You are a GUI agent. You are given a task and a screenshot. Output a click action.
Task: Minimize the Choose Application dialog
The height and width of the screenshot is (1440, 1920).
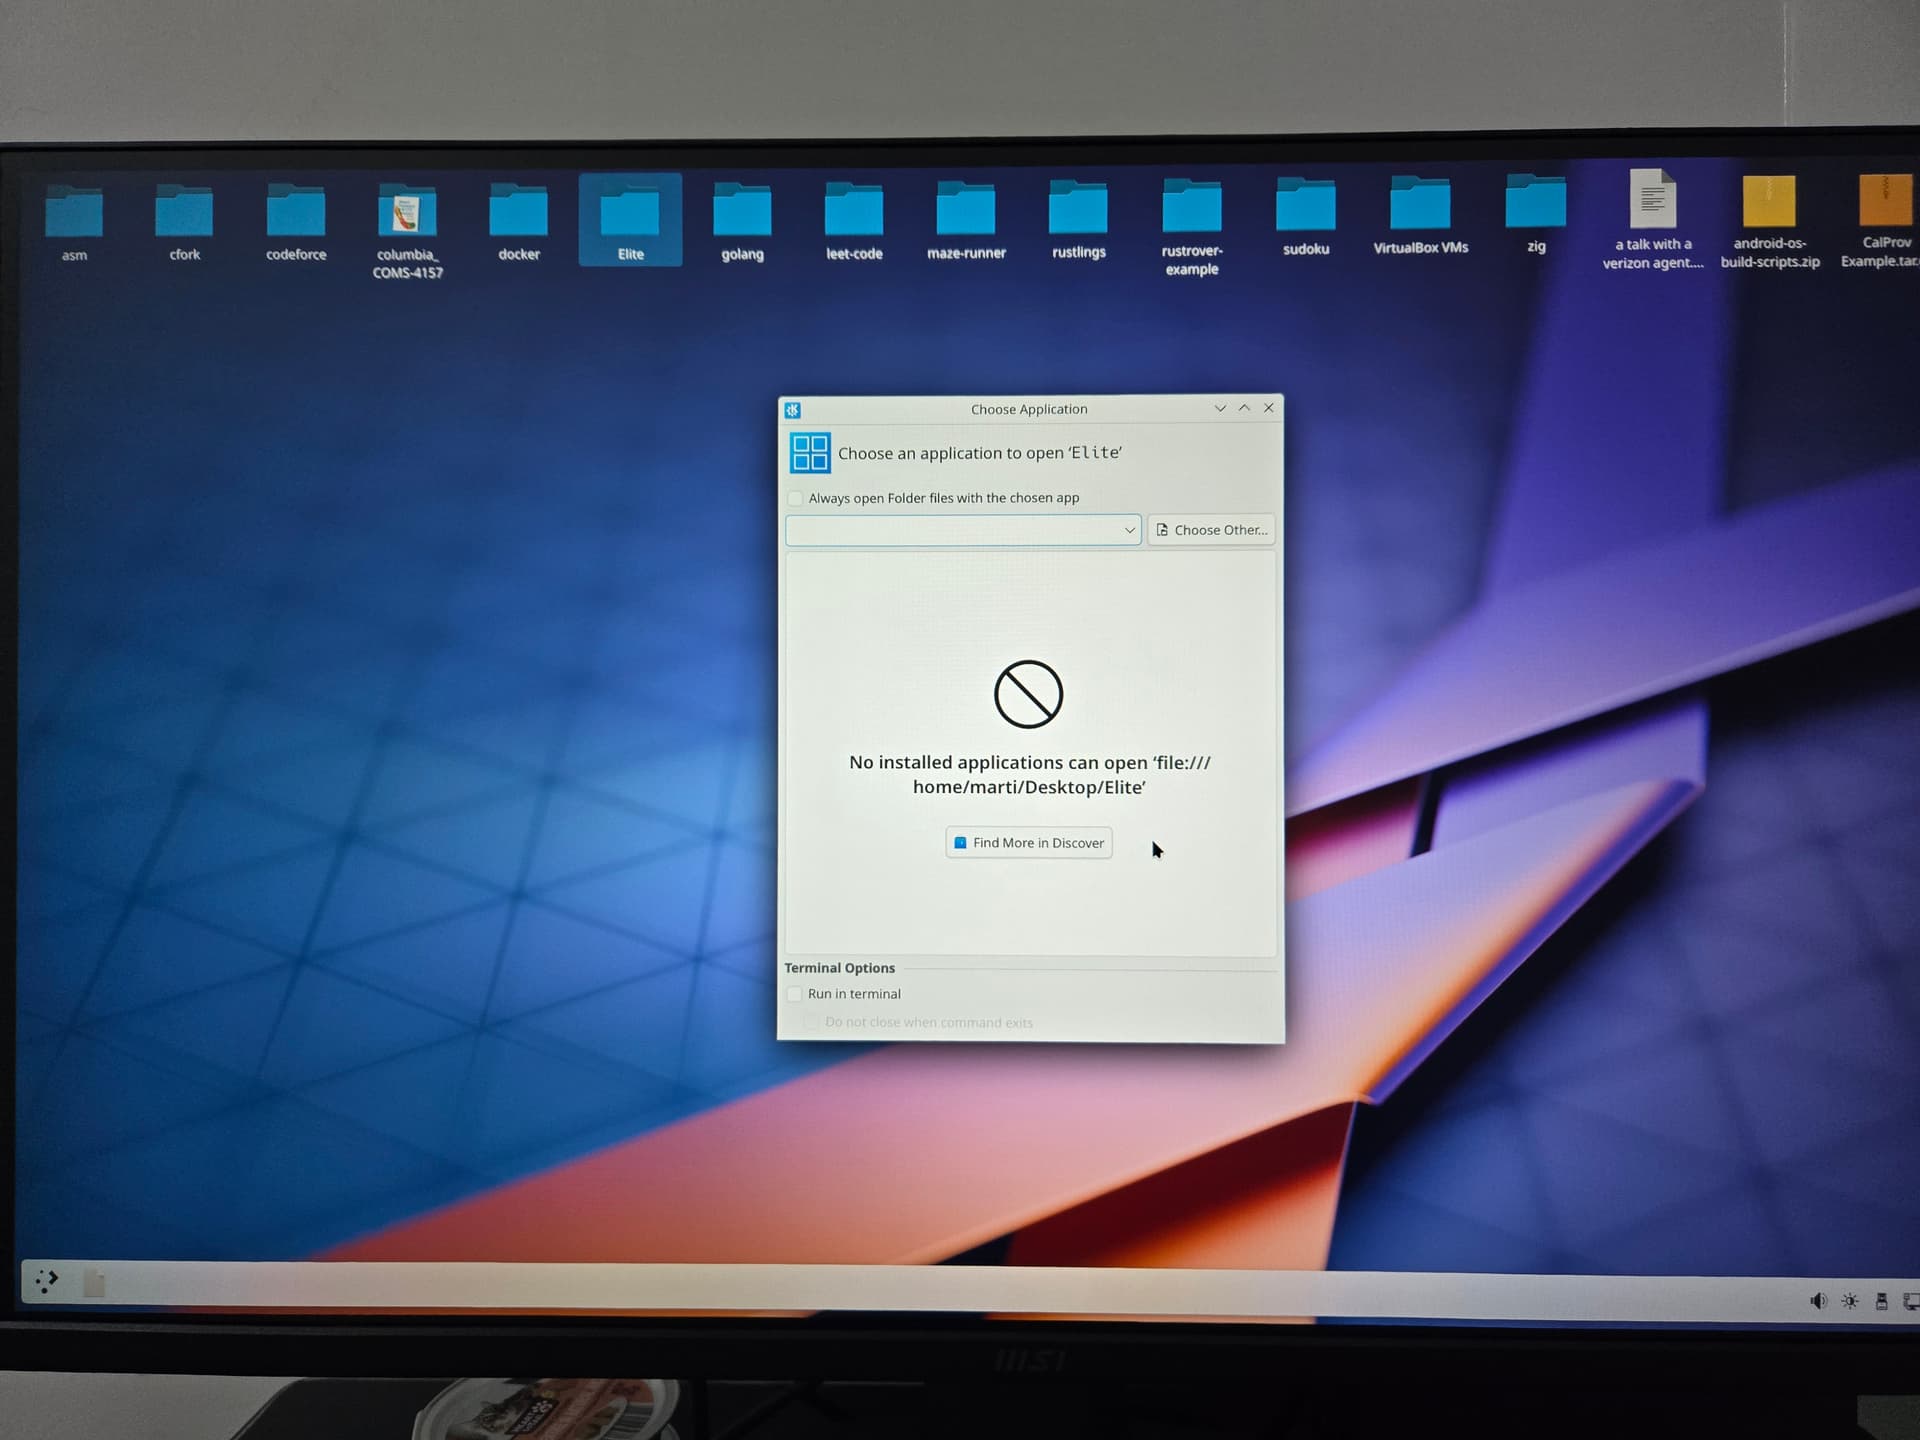click(x=1220, y=408)
